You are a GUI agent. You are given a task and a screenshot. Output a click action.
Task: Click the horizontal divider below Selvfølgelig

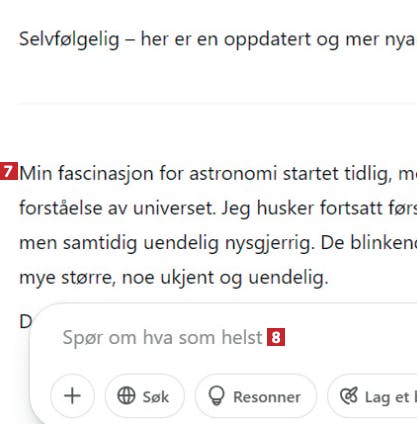tap(217, 104)
